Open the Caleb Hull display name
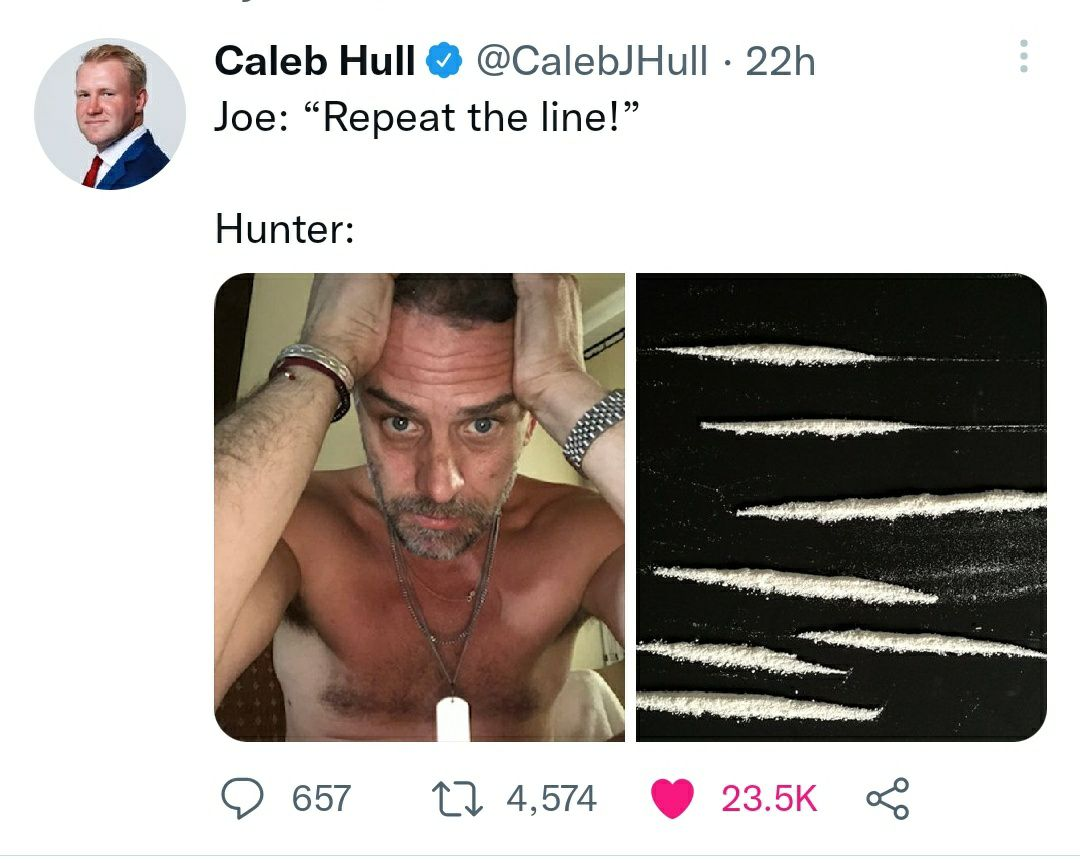Screen dimensions: 1080x863 315,62
